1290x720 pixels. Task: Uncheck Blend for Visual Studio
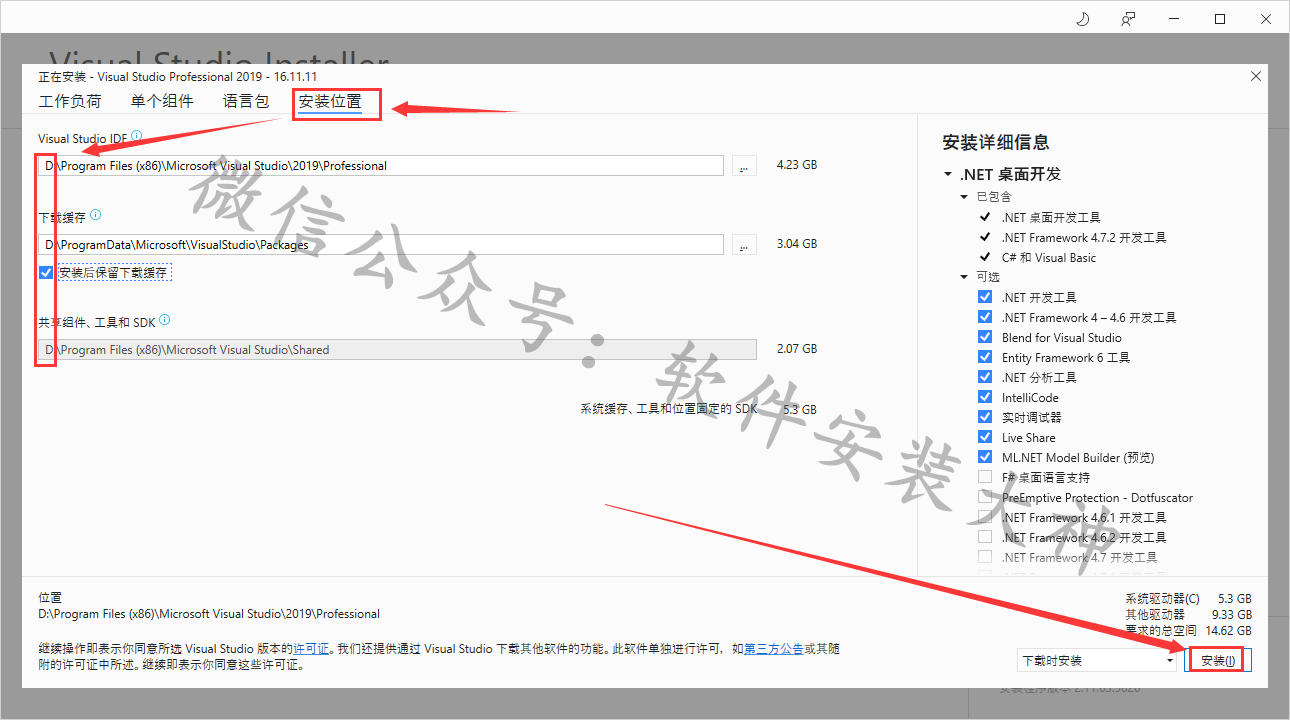(985, 337)
